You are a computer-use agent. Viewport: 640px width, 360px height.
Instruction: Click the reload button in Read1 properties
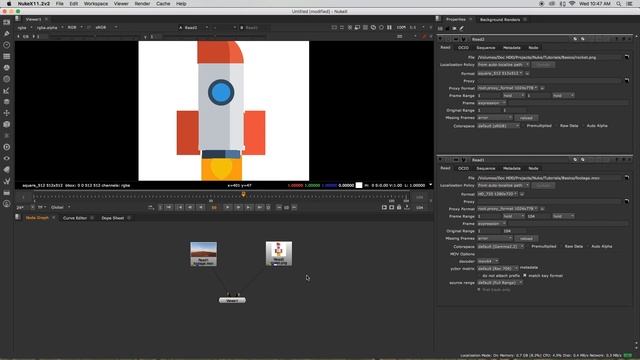tap(526, 238)
